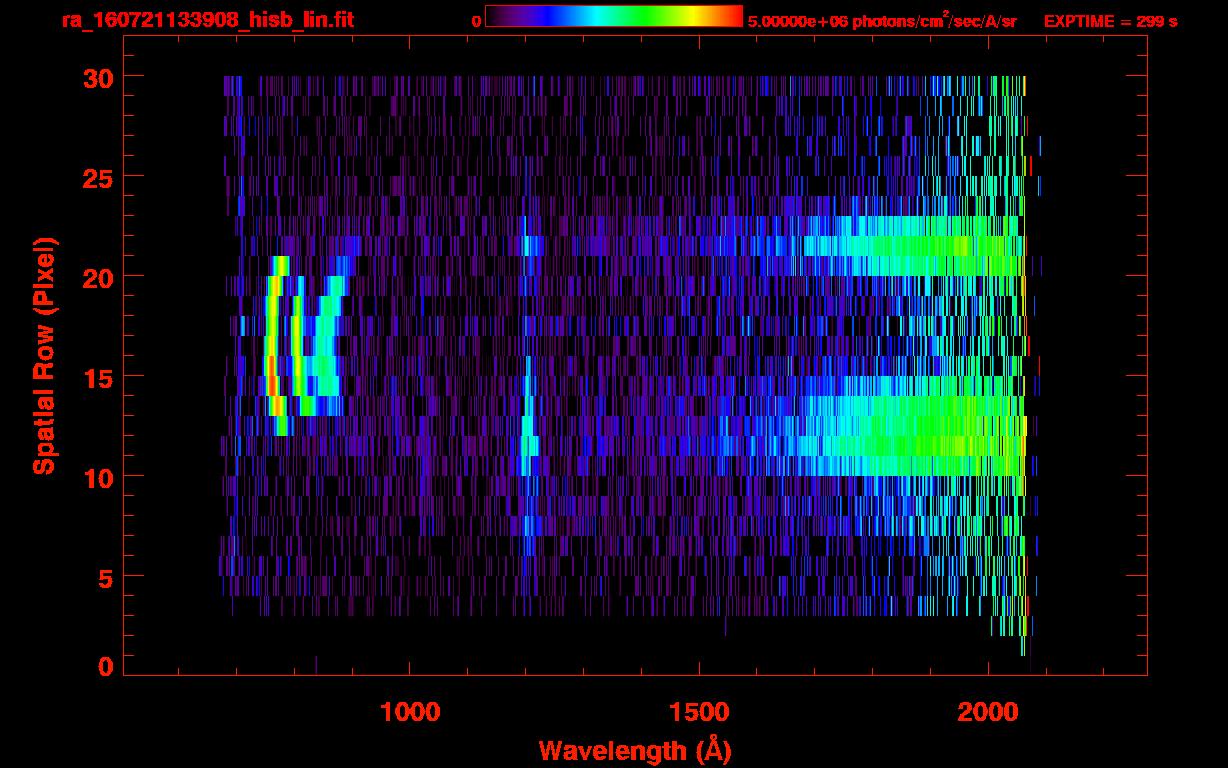
Task: Click the red-orange bright emission feature near row 15
Action: pyautogui.click(x=272, y=375)
